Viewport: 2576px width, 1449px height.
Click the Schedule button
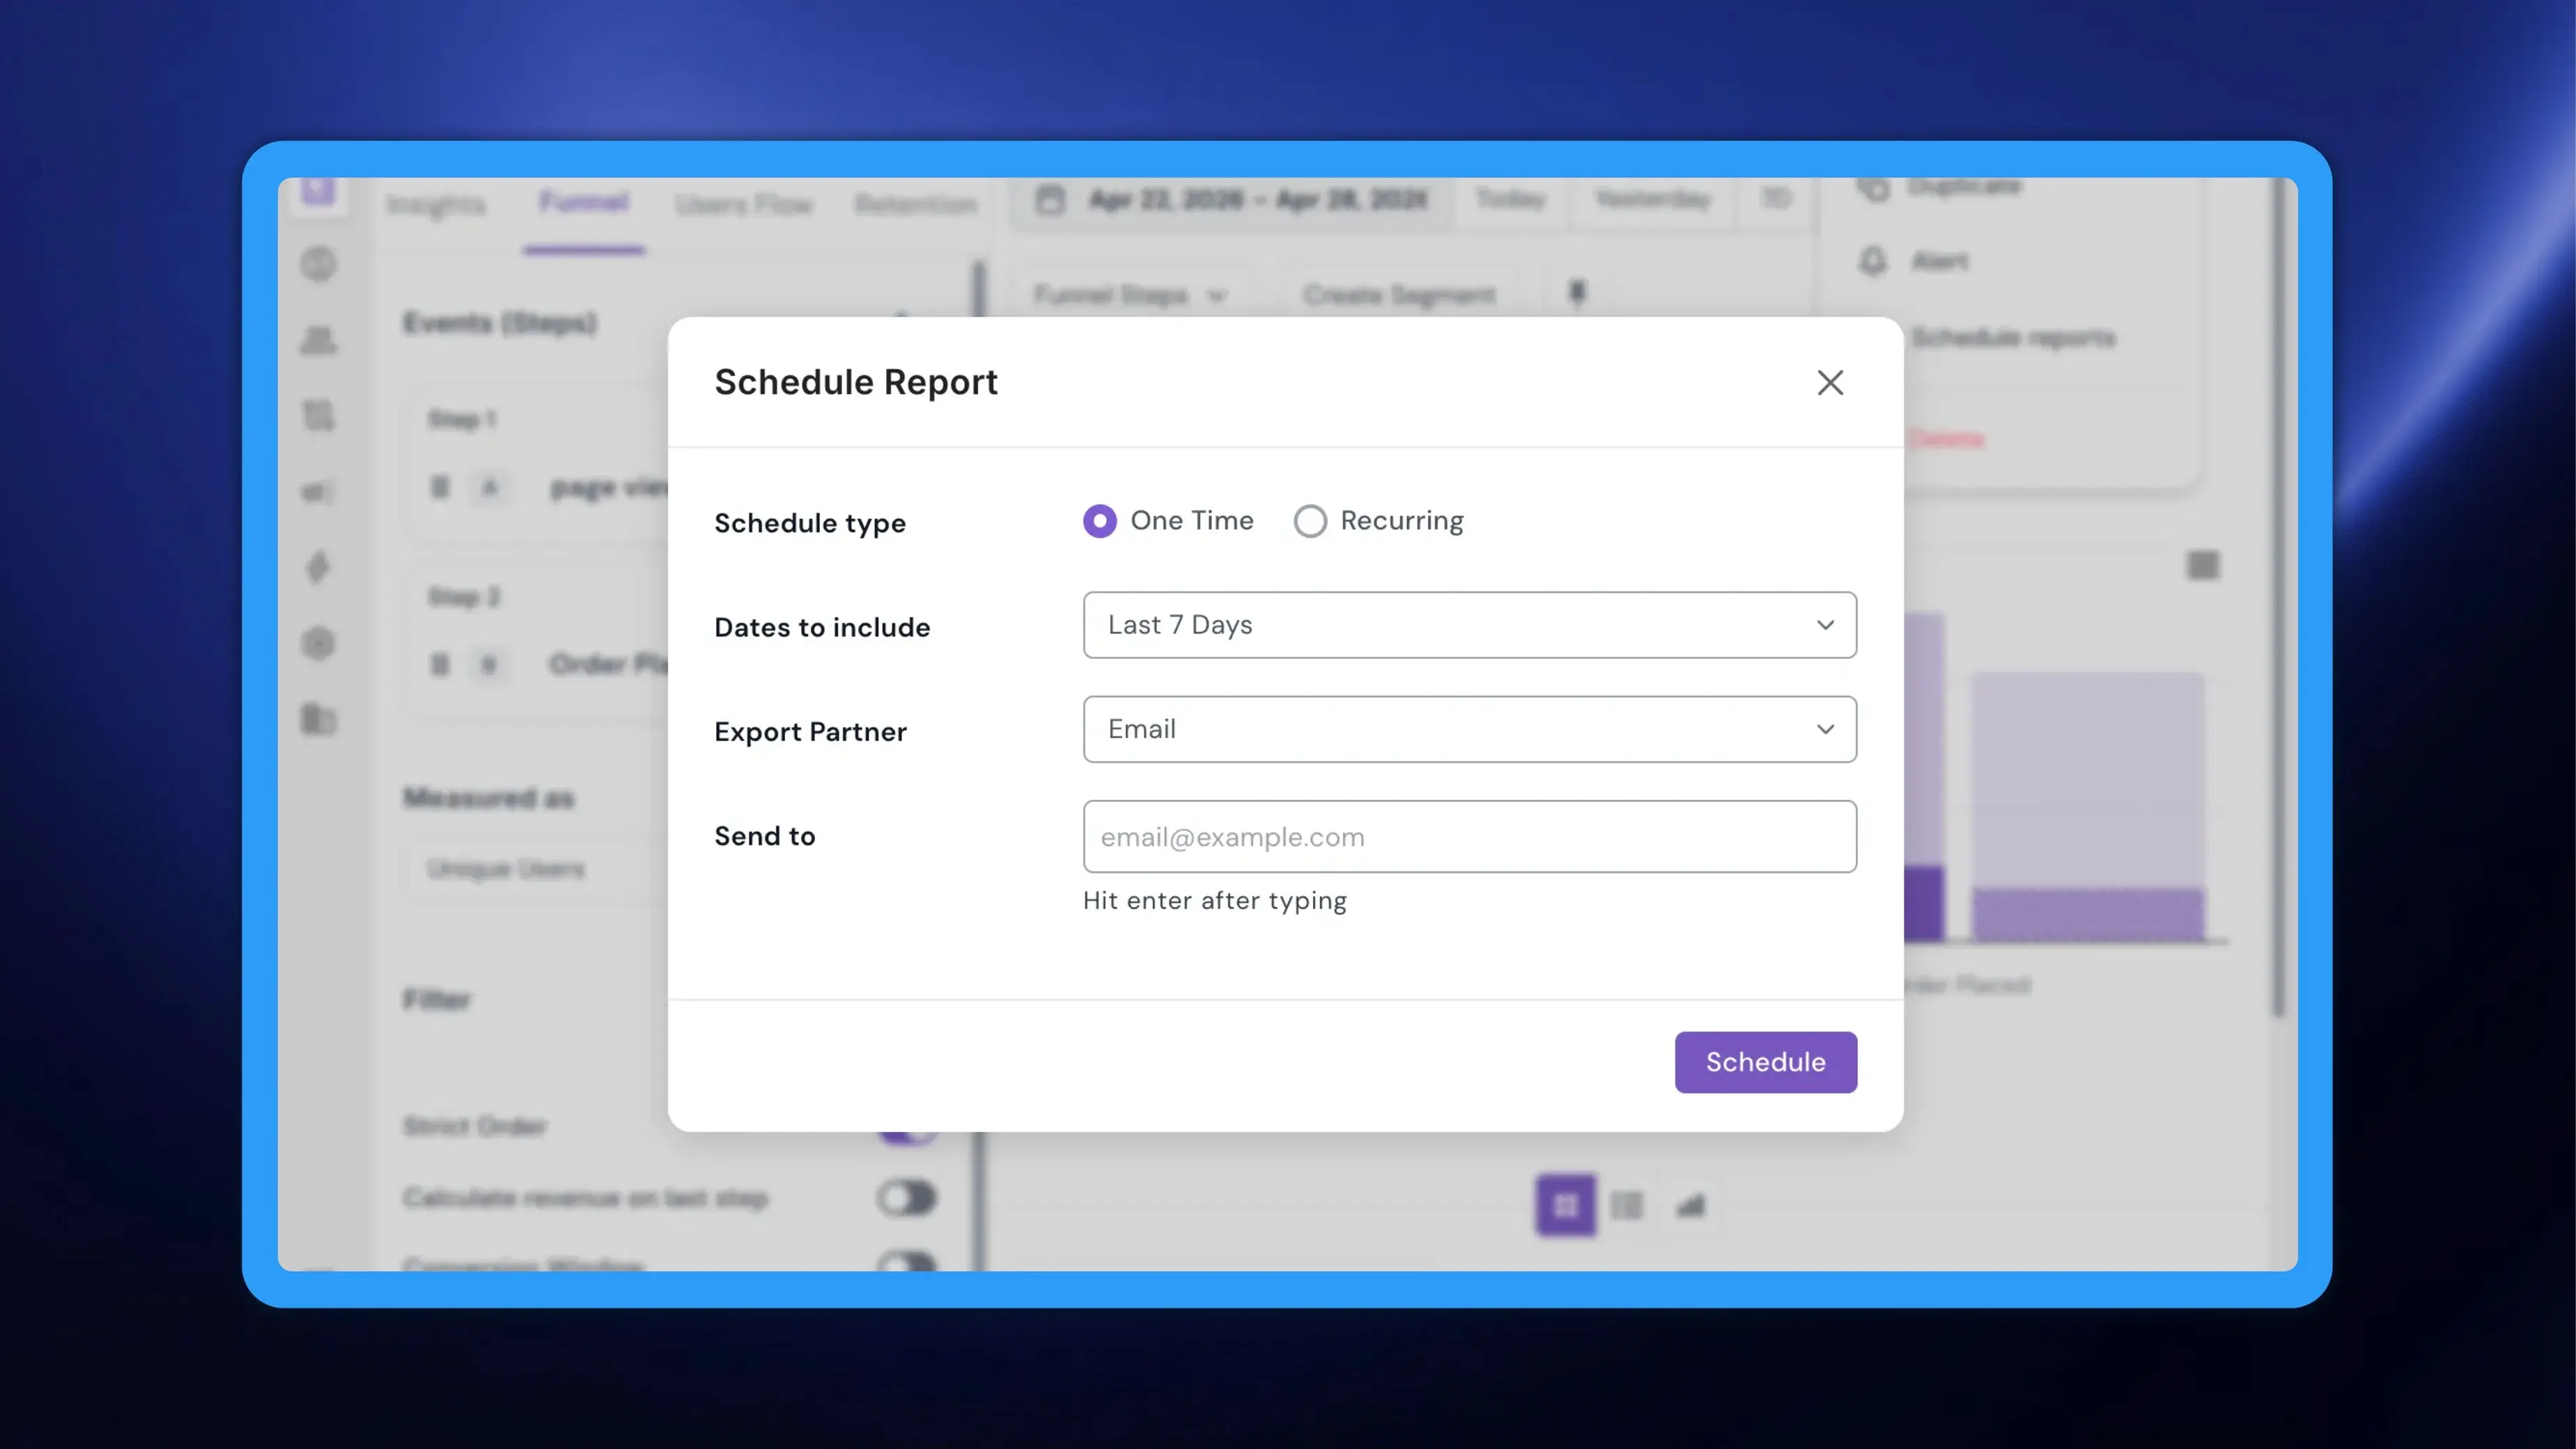coord(1766,1062)
